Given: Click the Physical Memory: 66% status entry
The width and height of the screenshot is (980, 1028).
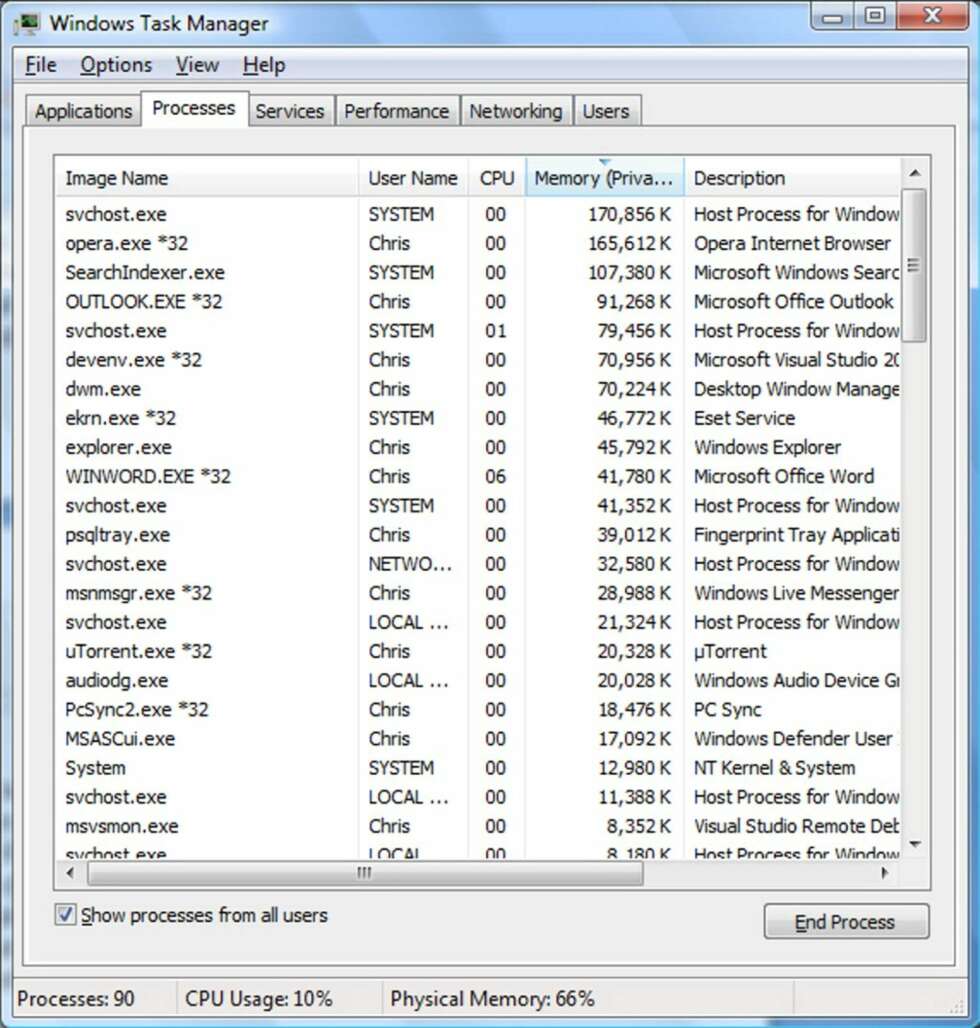Looking at the screenshot, I should 492,998.
